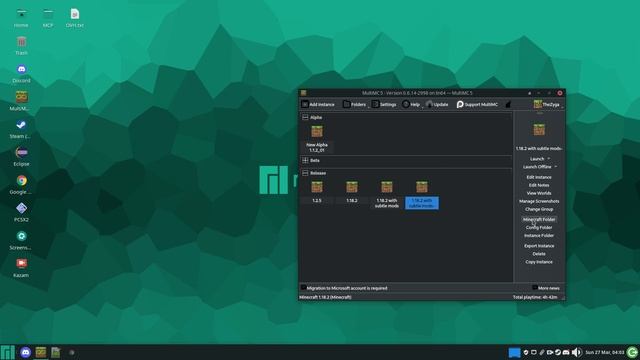Image resolution: width=640 pixels, height=360 pixels.
Task: Open the MCP desktop folder icon
Action: point(48,18)
